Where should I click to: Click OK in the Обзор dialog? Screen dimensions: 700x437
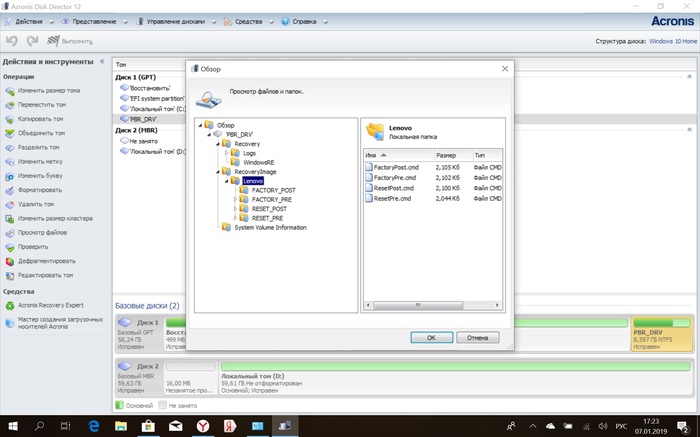tap(431, 338)
